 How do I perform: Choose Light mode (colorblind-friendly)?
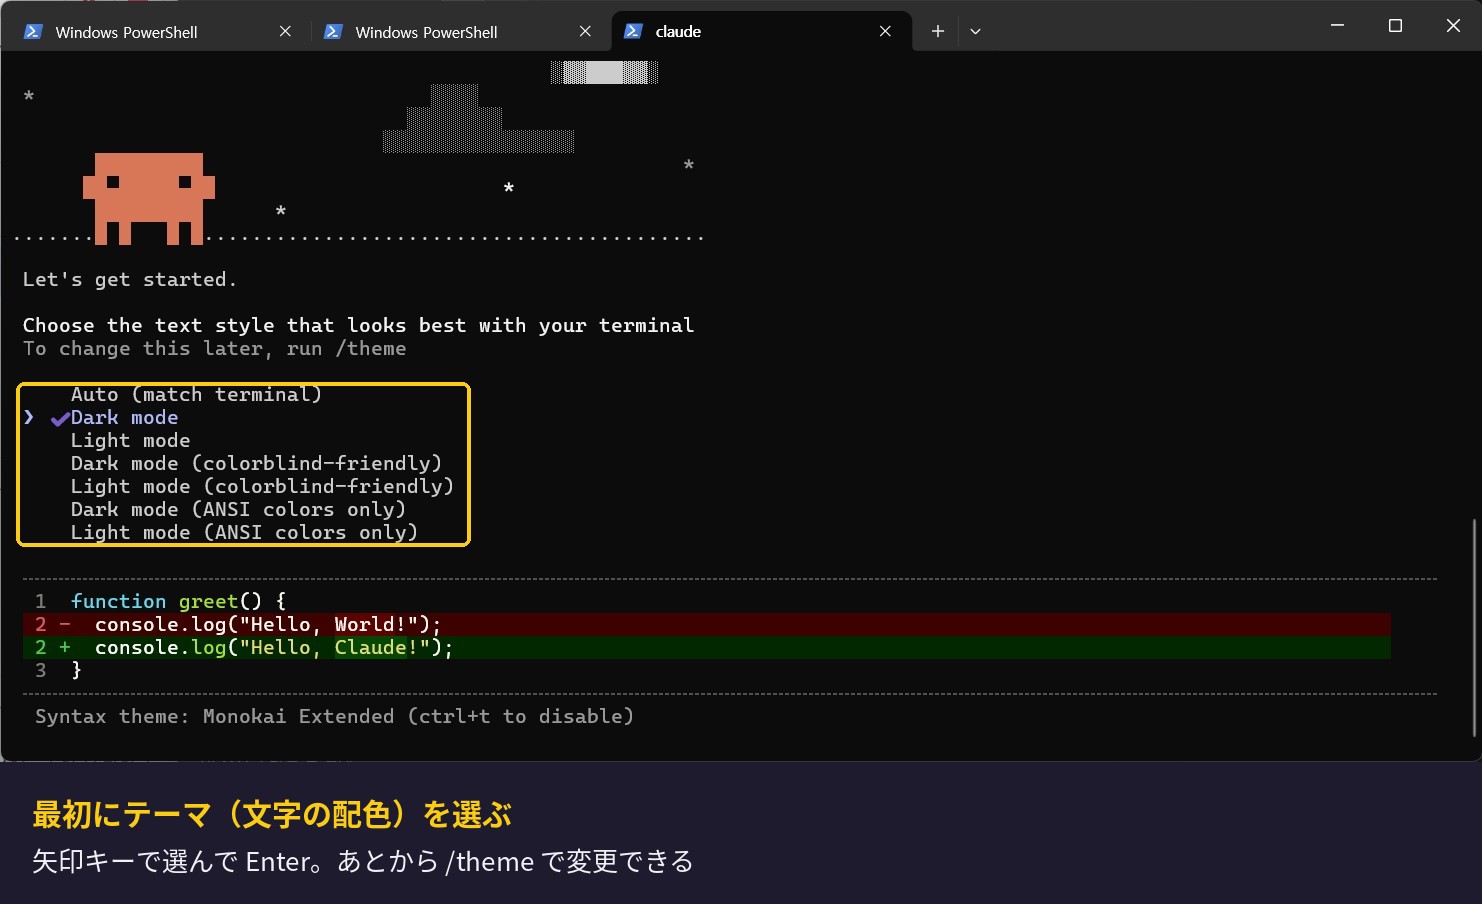pos(262,486)
